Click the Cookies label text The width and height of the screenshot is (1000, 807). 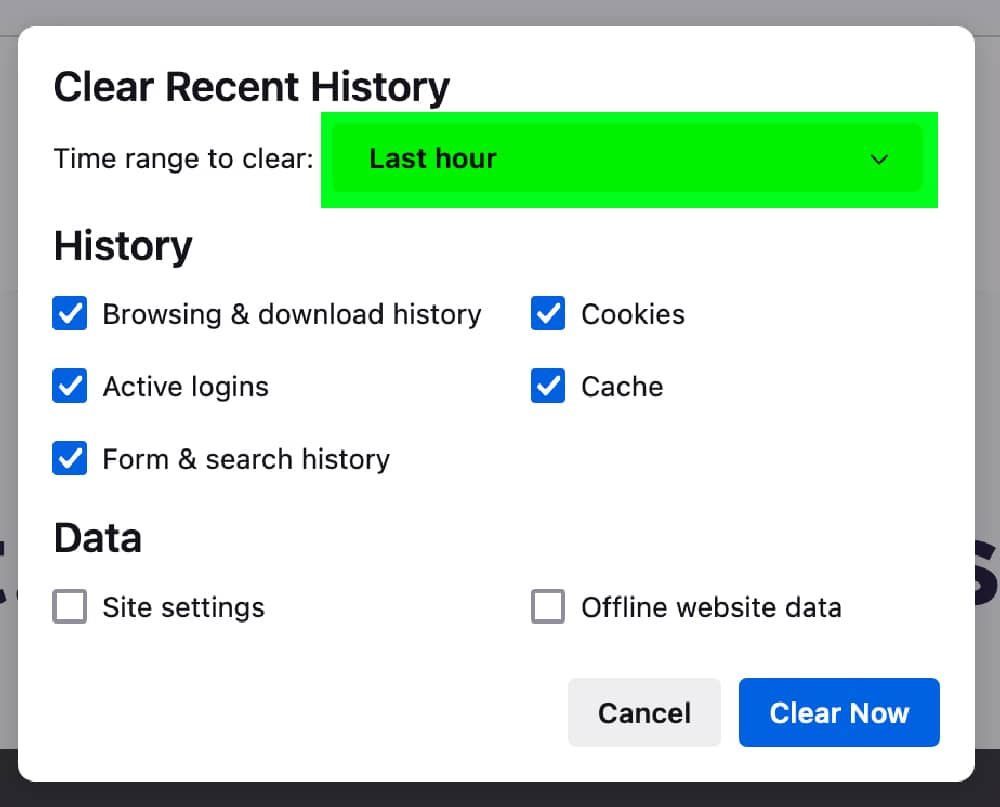click(633, 314)
